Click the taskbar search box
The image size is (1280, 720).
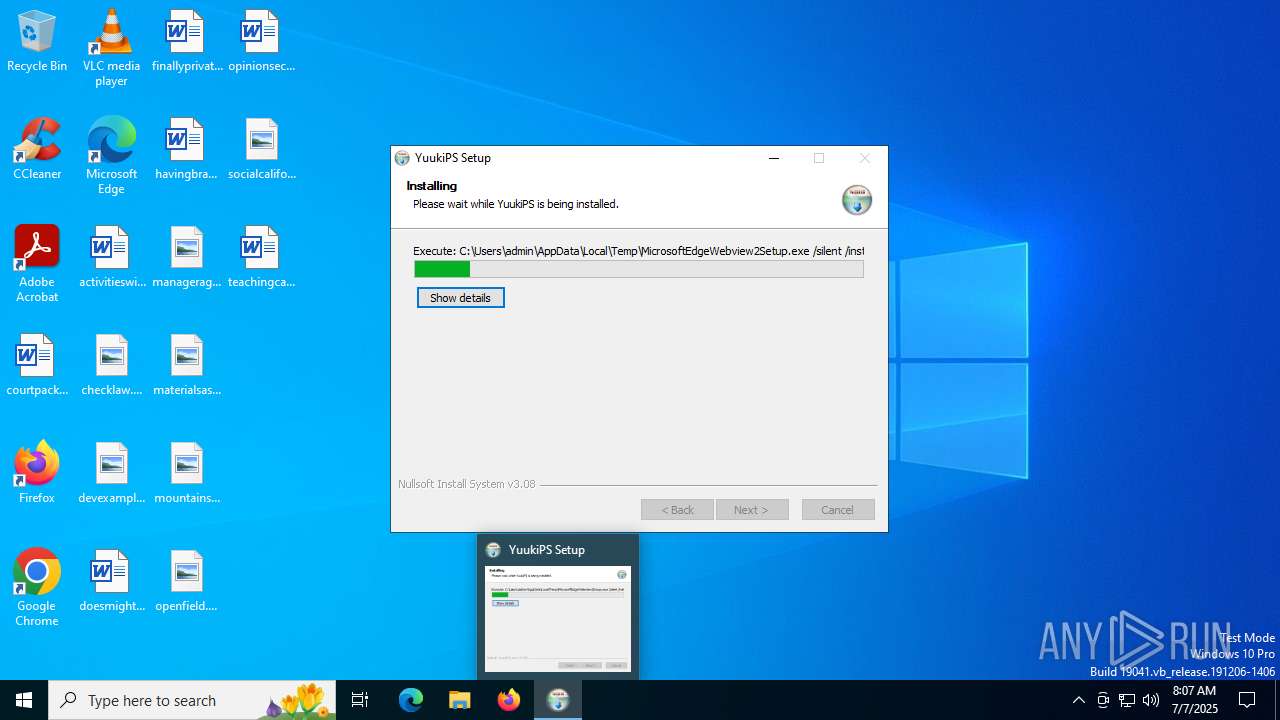pyautogui.click(x=191, y=700)
